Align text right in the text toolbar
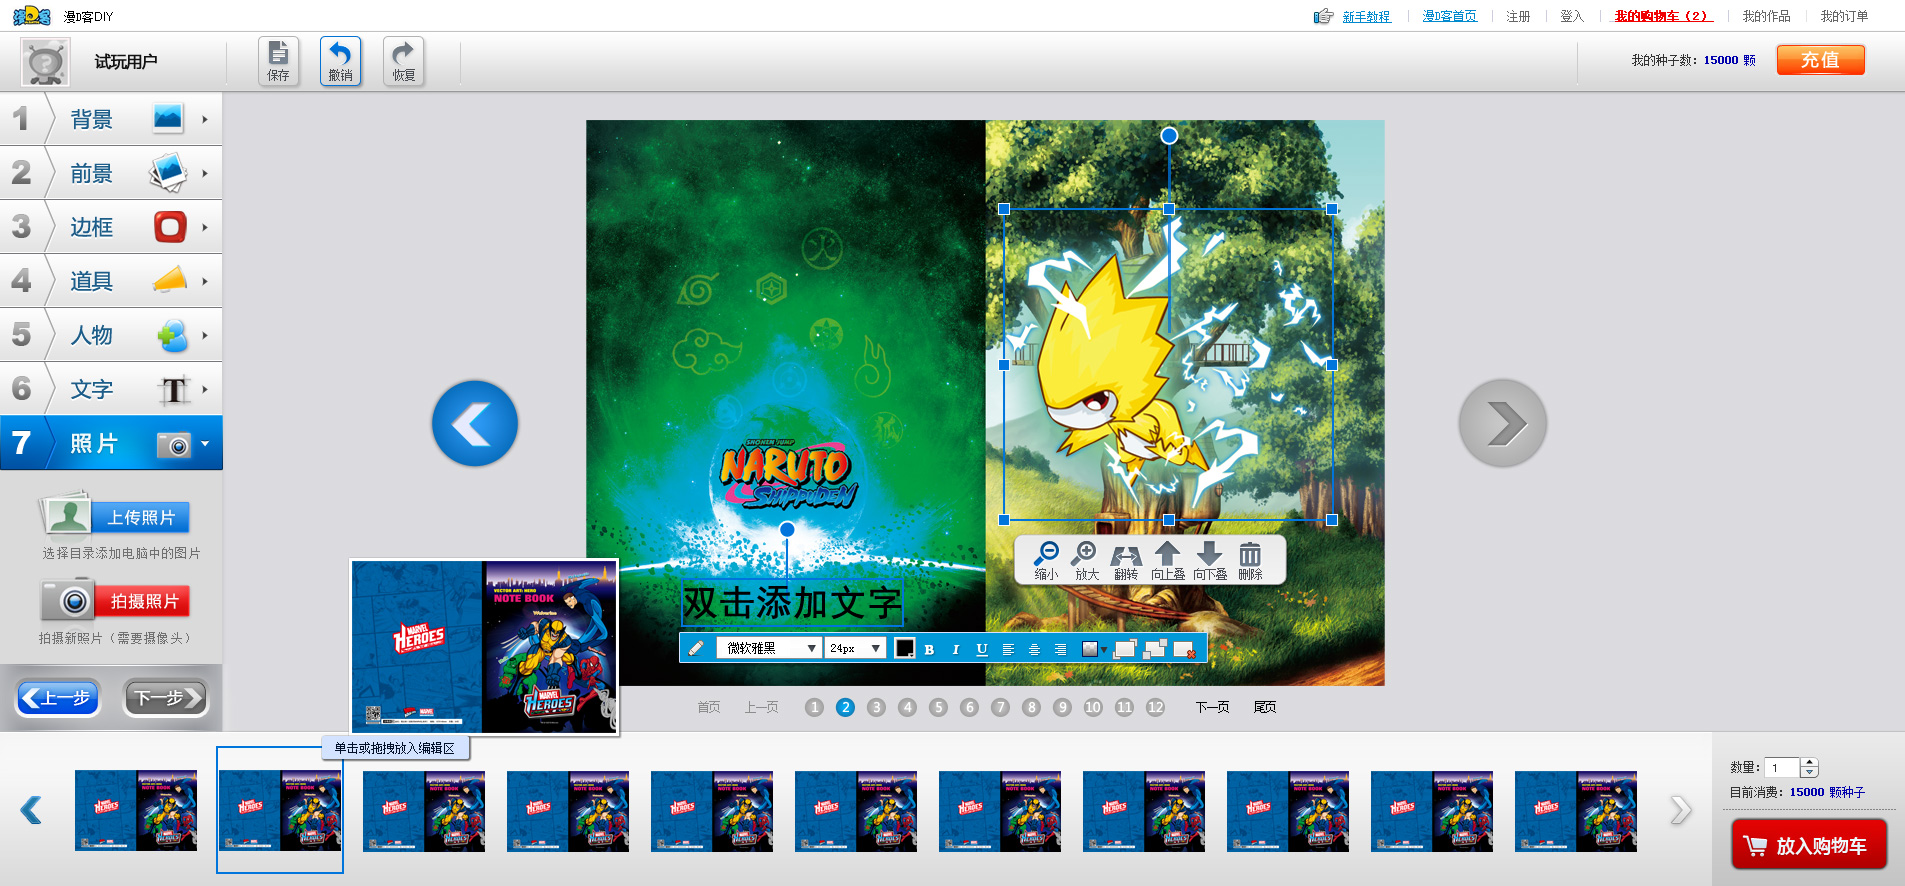The width and height of the screenshot is (1905, 886). click(1060, 649)
